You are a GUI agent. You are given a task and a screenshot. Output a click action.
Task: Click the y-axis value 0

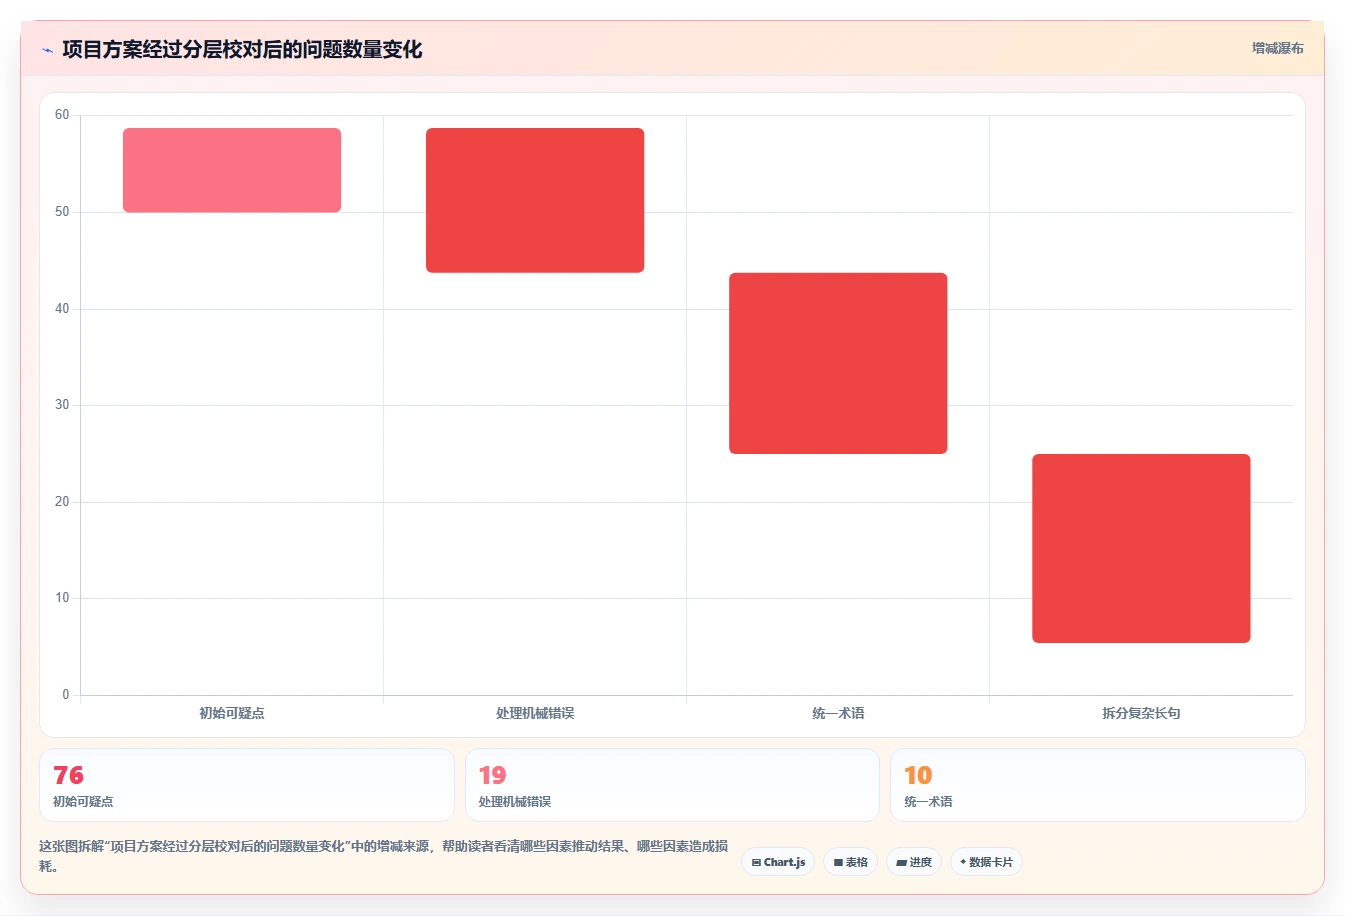66,695
